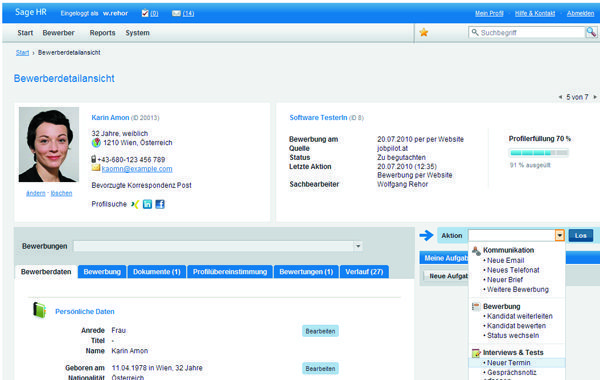This screenshot has height=380, width=600.
Task: Switch to the Verlauf (27) tab
Action: [x=364, y=272]
